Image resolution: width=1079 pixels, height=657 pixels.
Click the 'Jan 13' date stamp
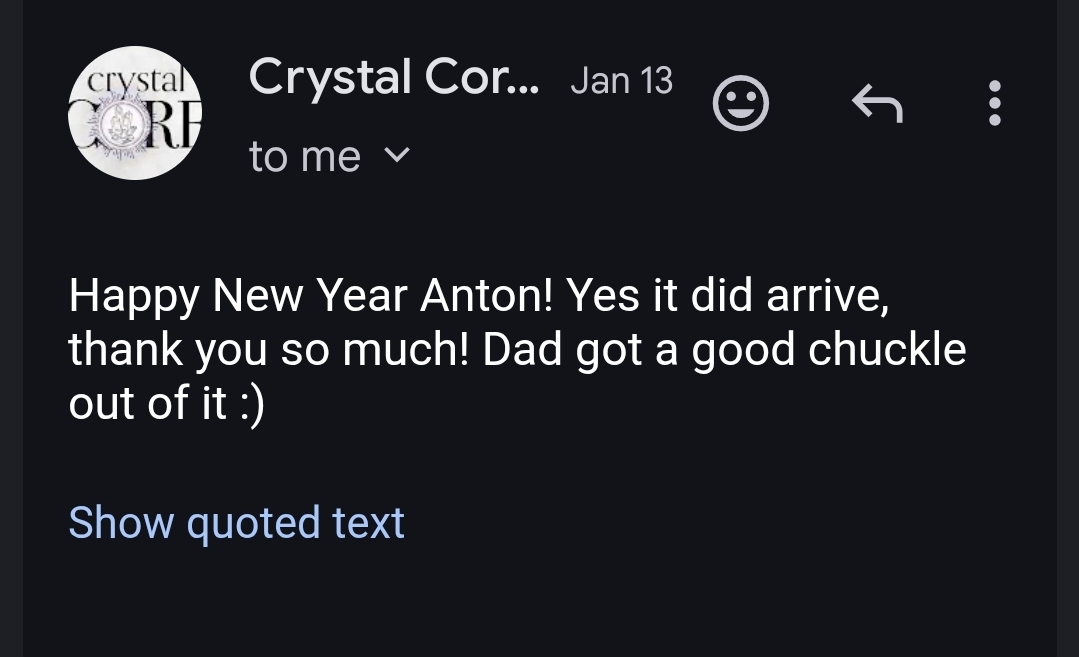coord(621,81)
